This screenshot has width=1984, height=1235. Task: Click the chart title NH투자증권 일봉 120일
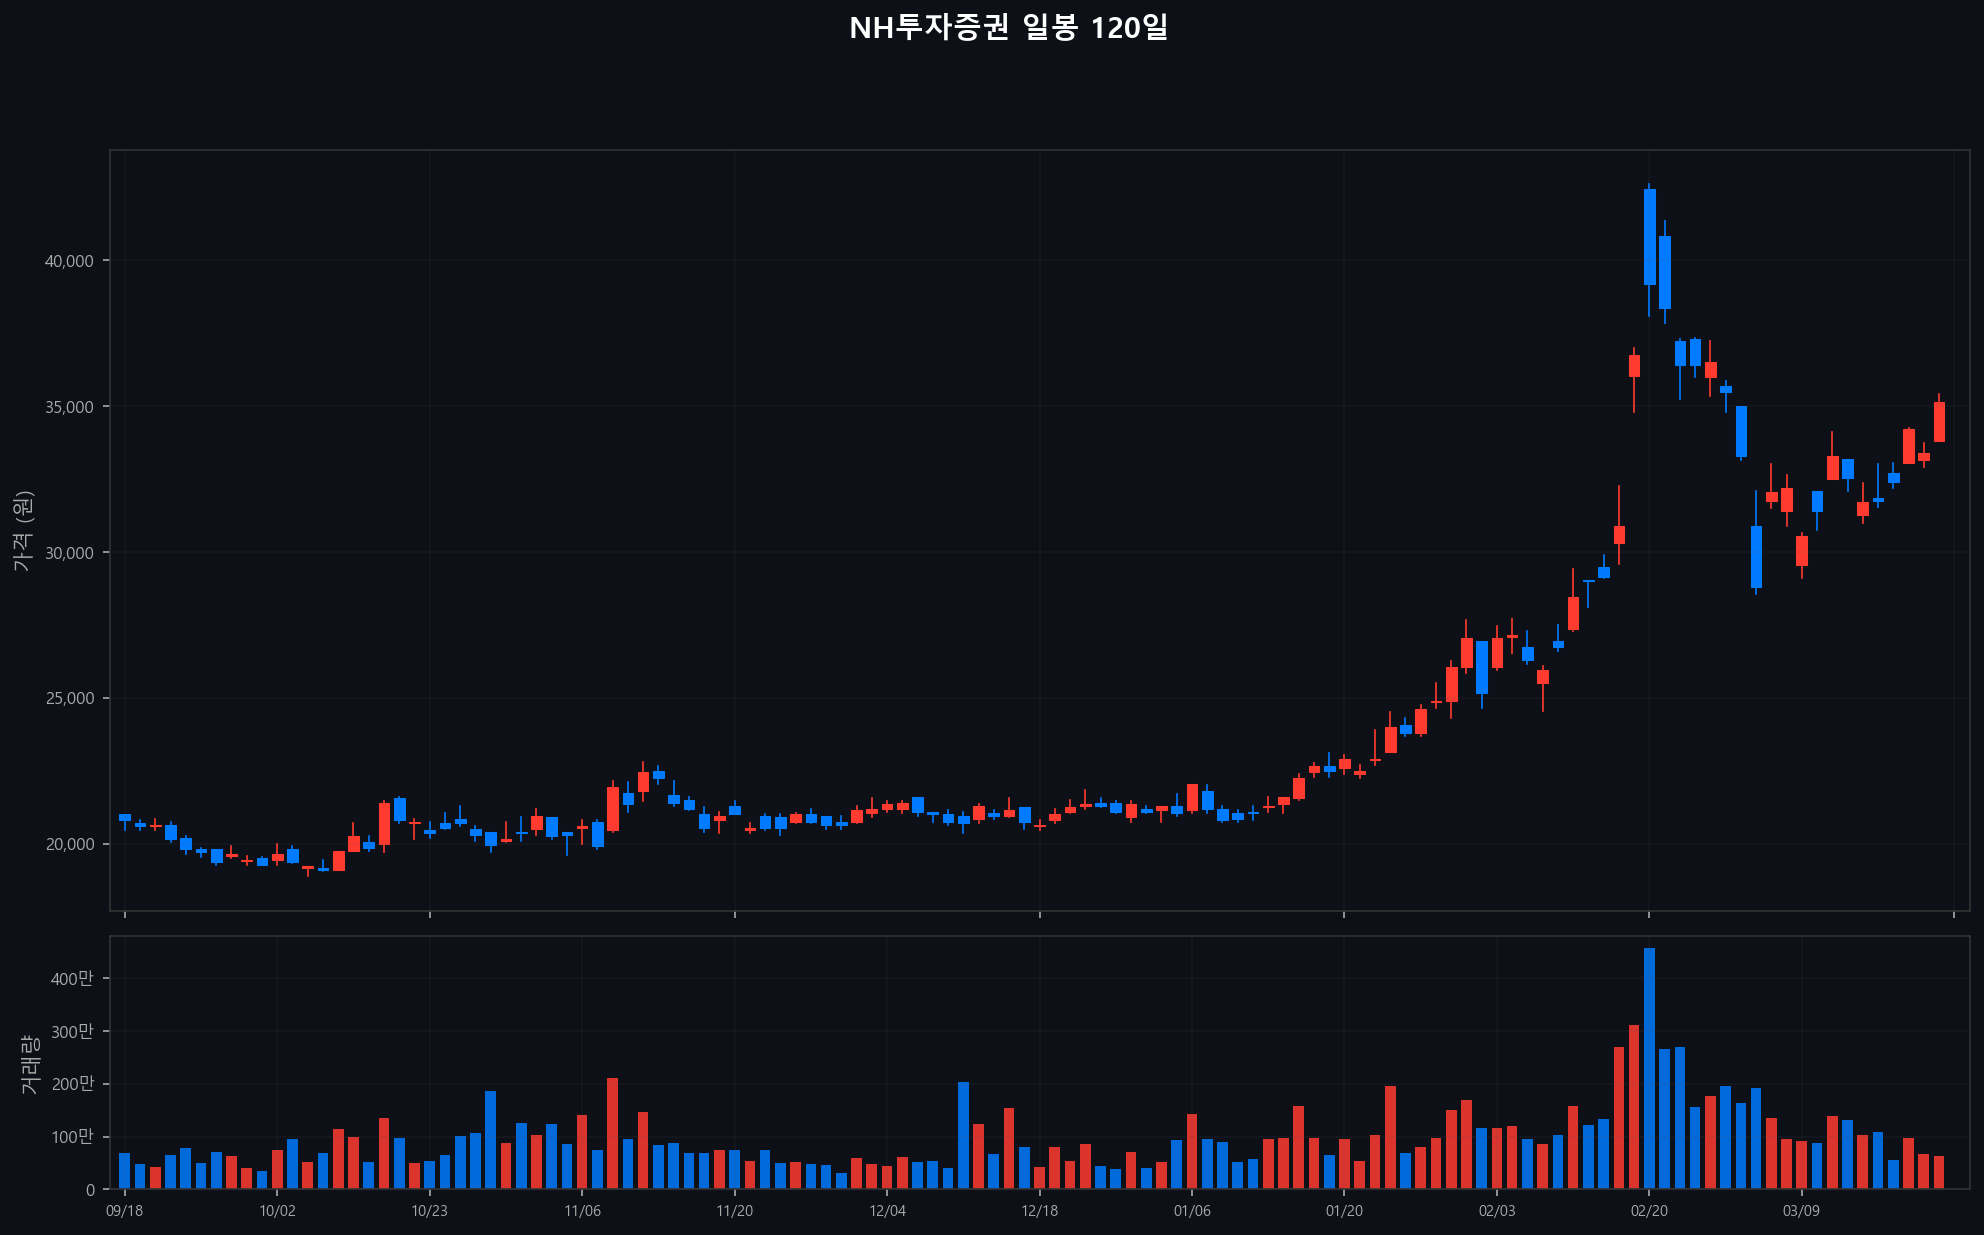pyautogui.click(x=1008, y=28)
